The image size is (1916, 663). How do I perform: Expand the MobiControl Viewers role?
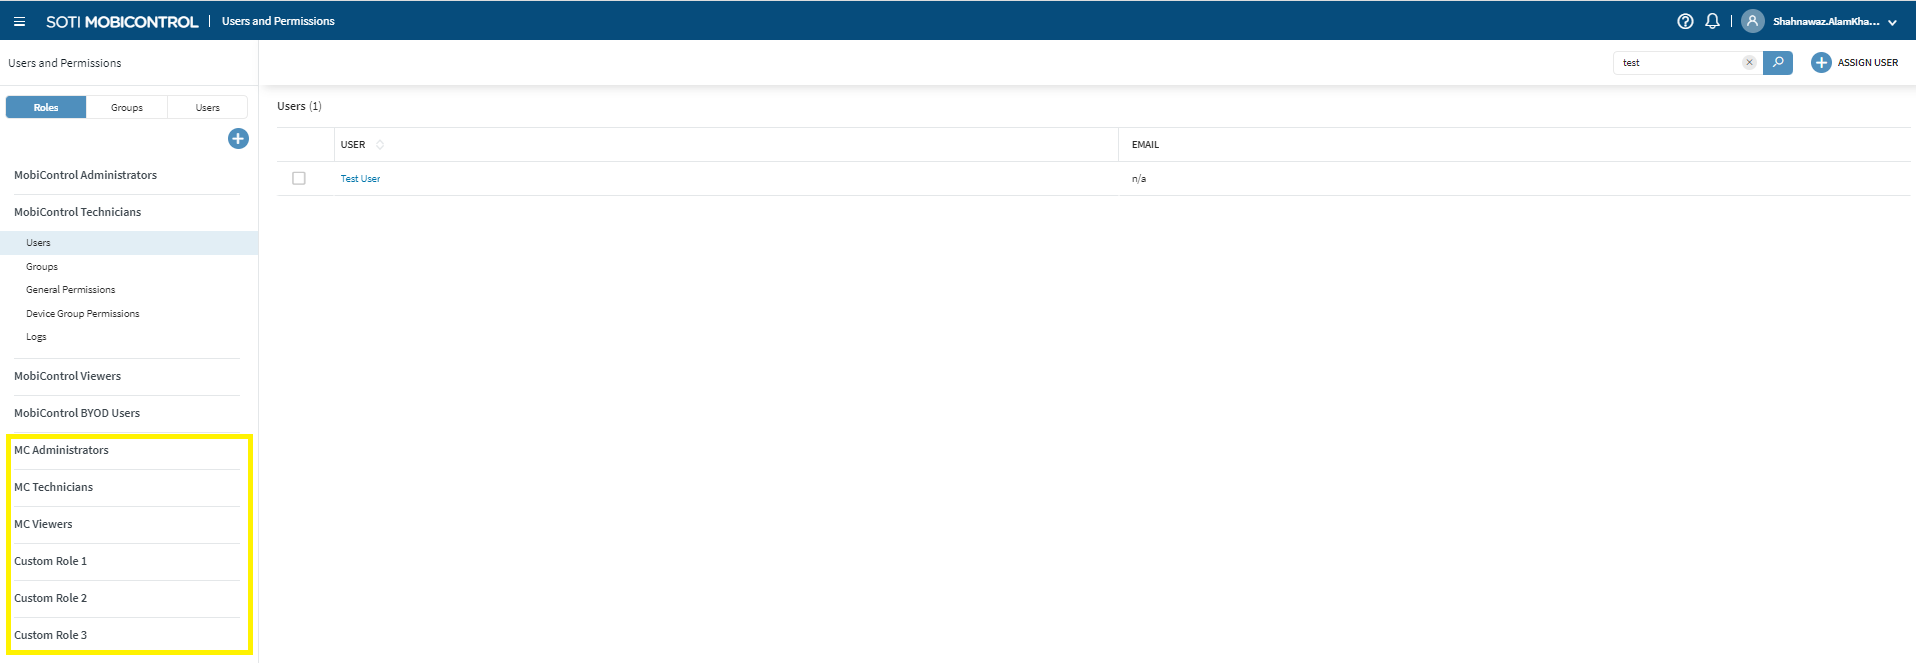pyautogui.click(x=67, y=376)
